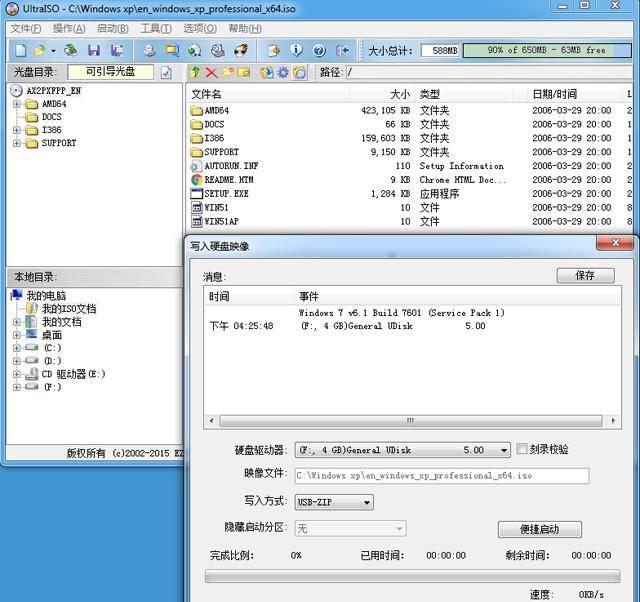This screenshot has height=602, width=640.
Task: Click the Rename folder icon
Action: coord(244,73)
